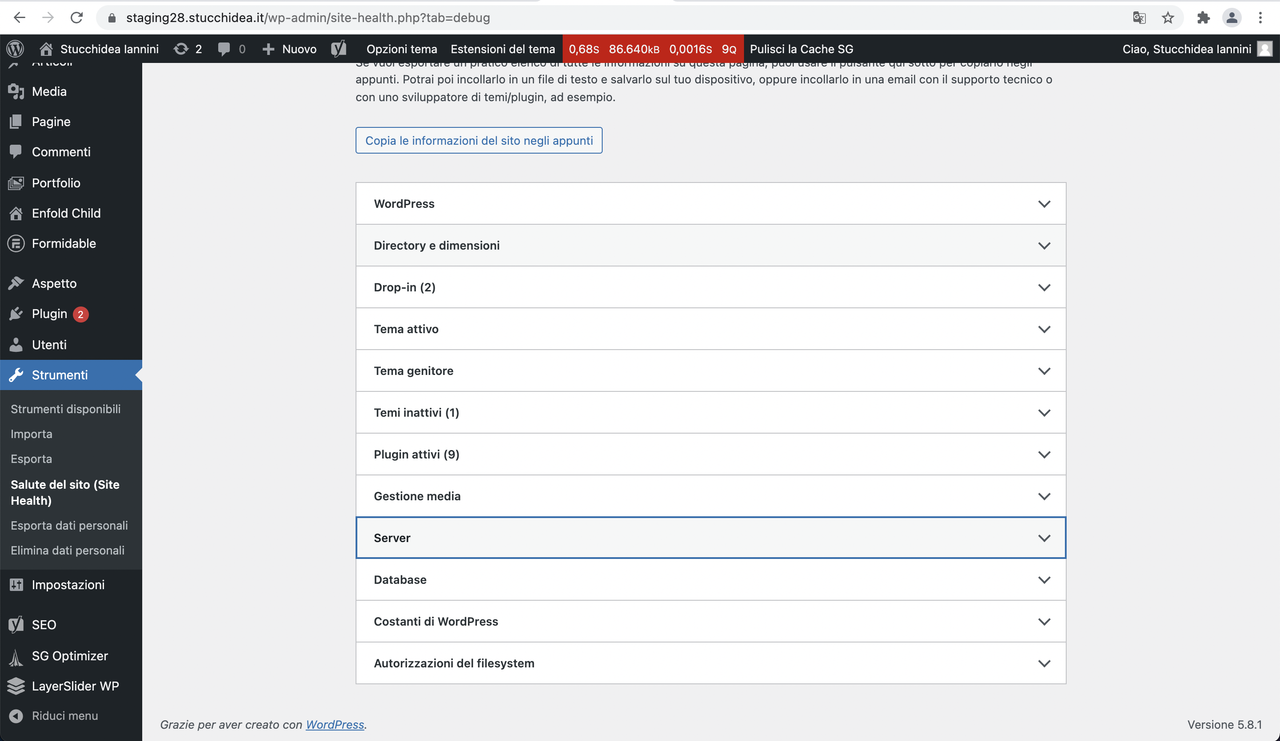Expand the Server section chevron

1044,538
